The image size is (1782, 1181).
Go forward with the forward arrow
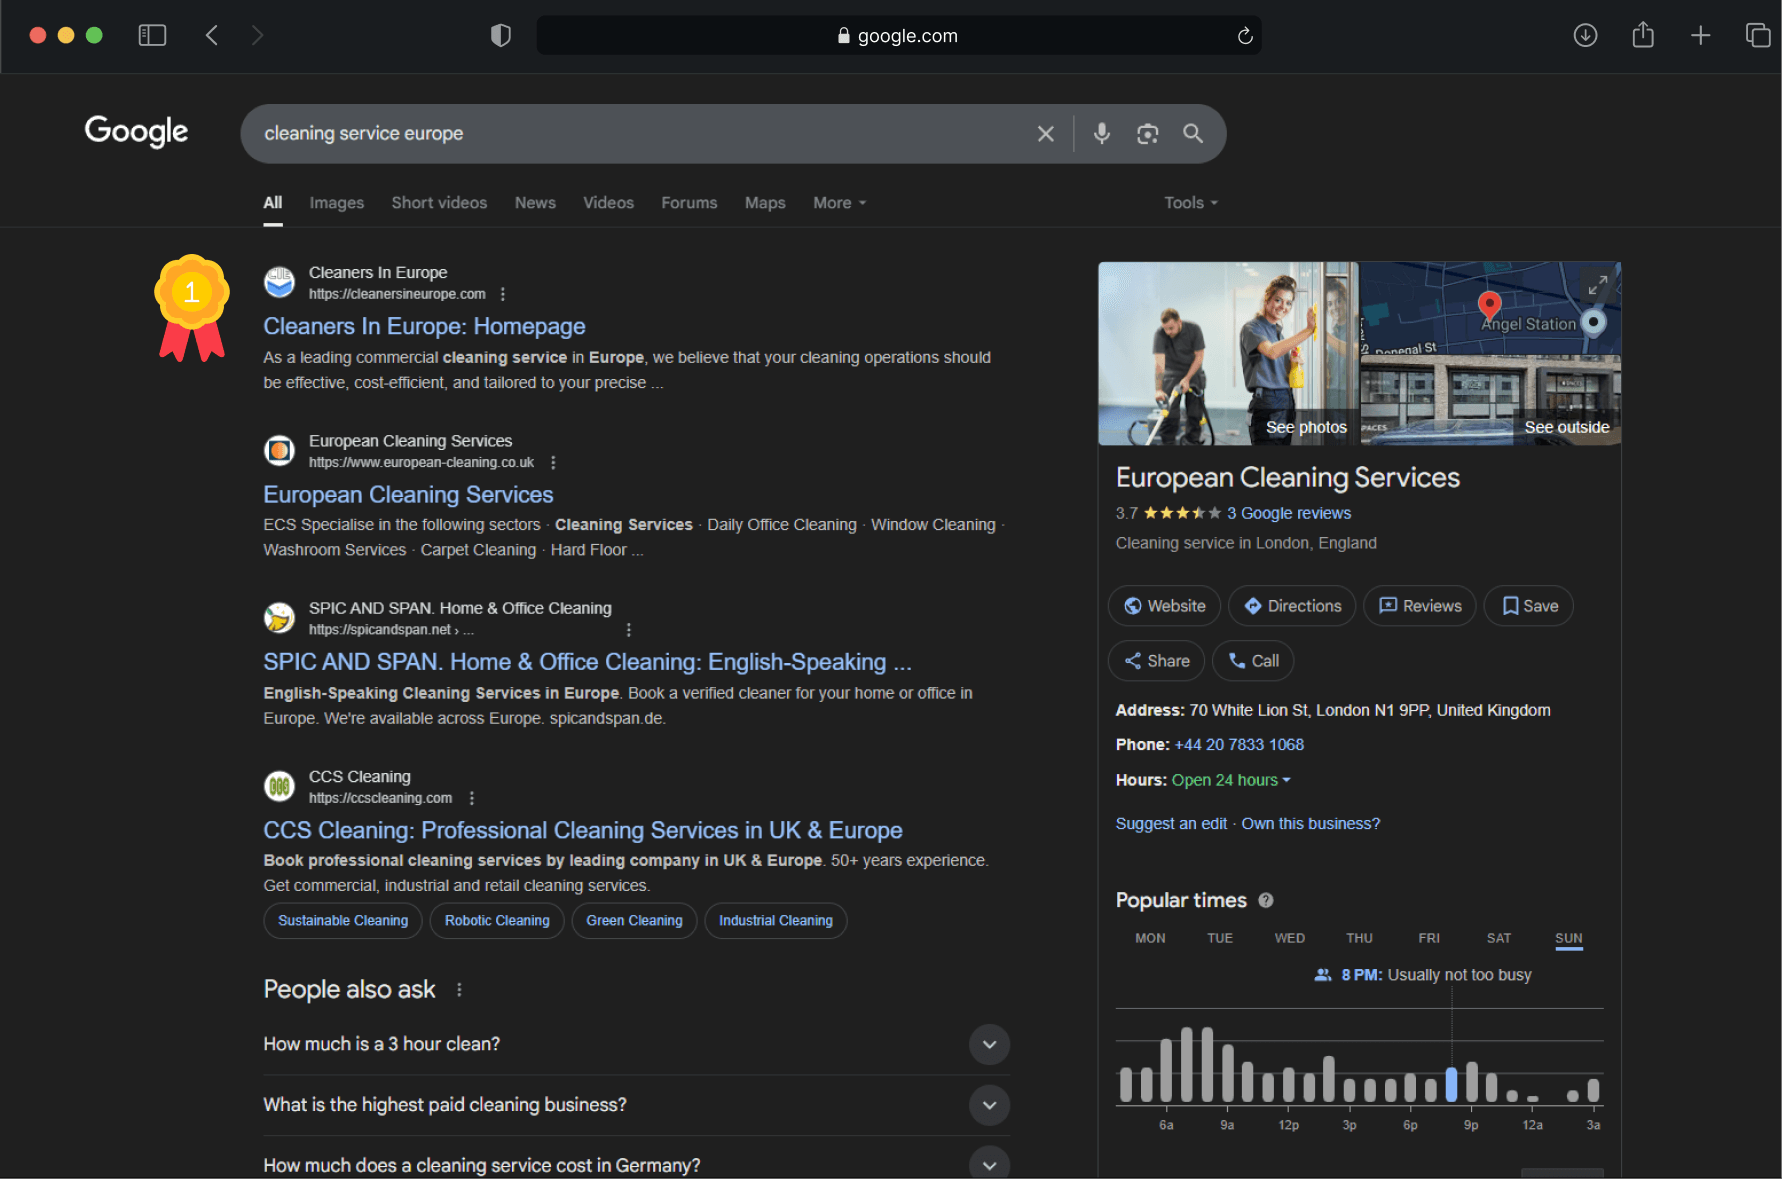257,35
